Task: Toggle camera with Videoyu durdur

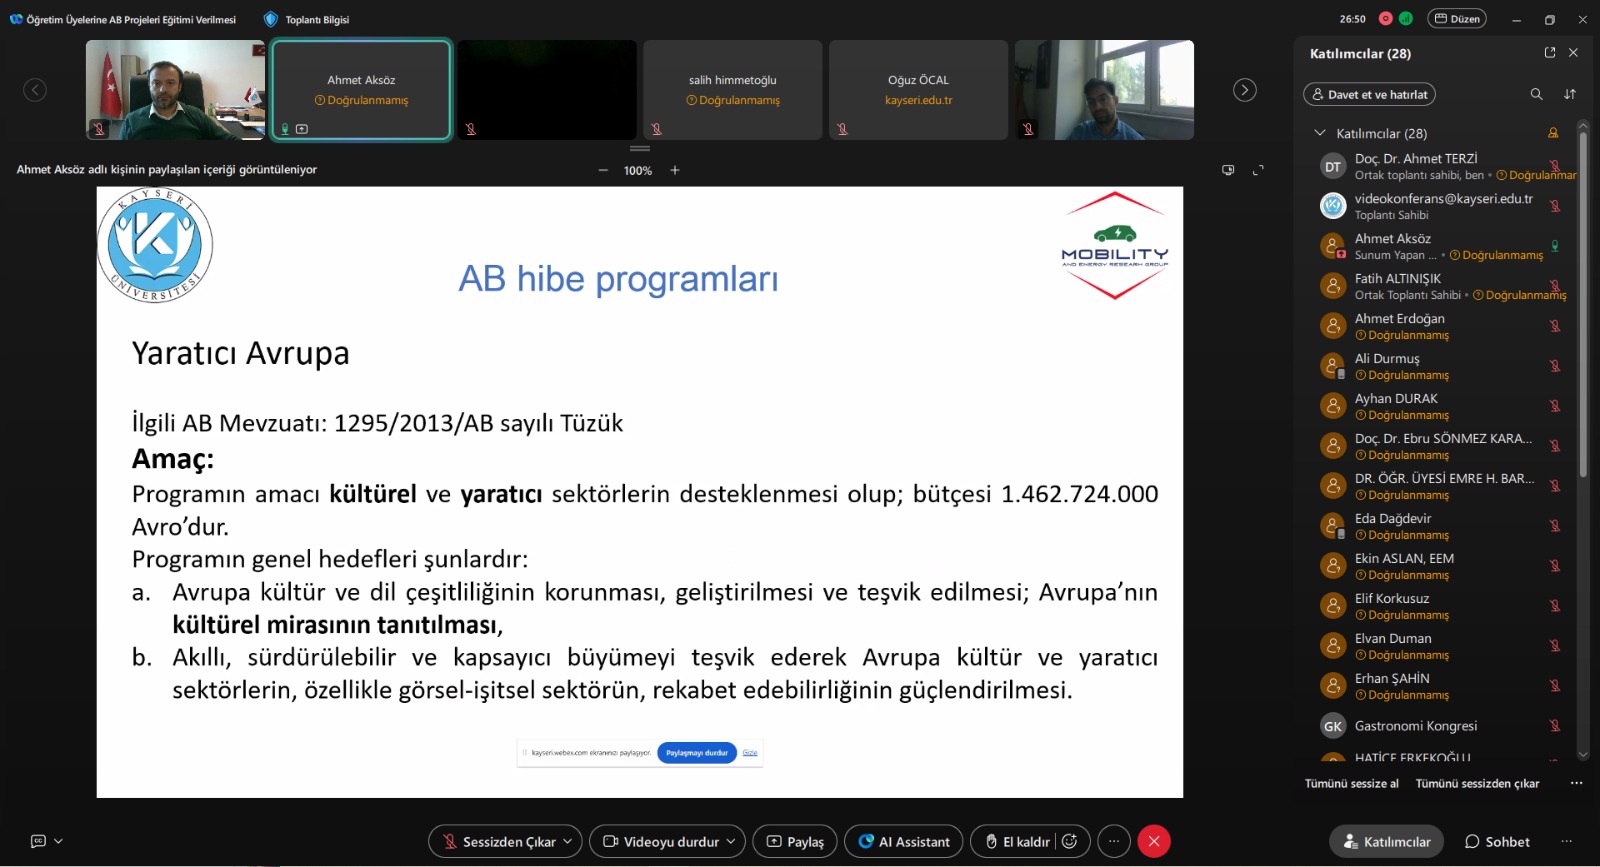Action: click(660, 842)
